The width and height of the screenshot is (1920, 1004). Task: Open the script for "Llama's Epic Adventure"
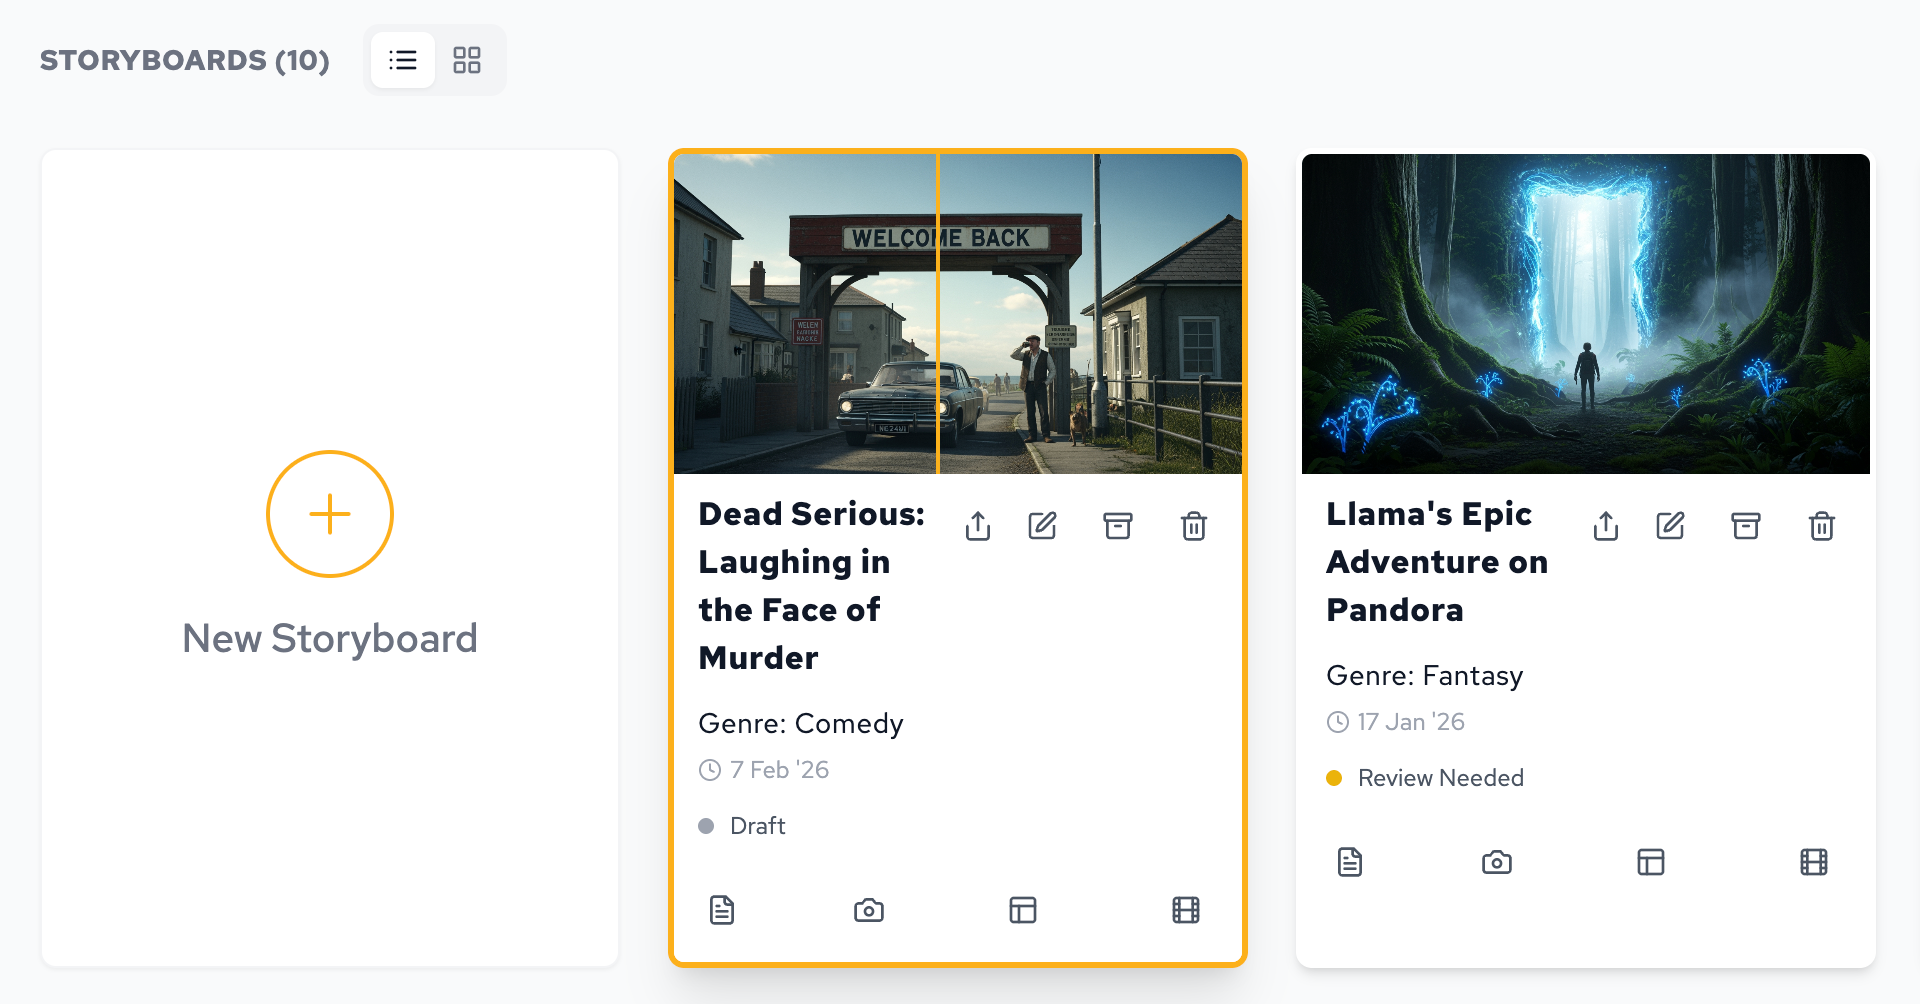coord(1351,861)
